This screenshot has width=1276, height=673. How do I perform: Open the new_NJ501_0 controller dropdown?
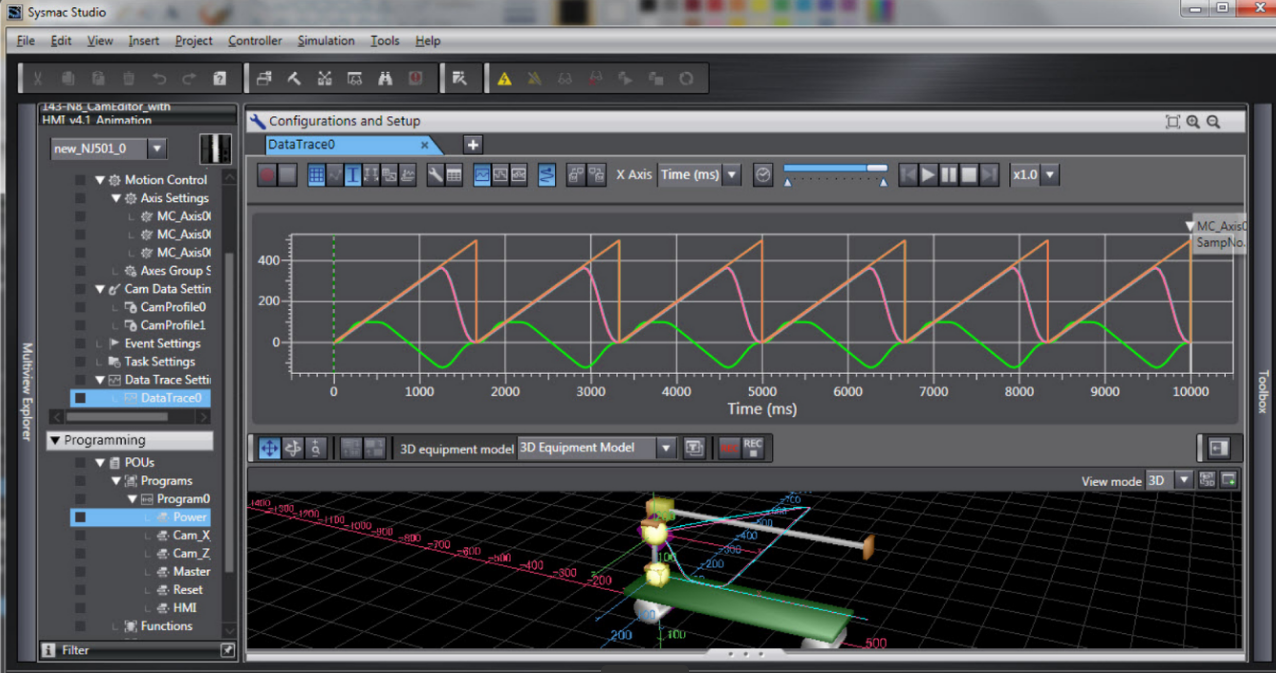157,149
